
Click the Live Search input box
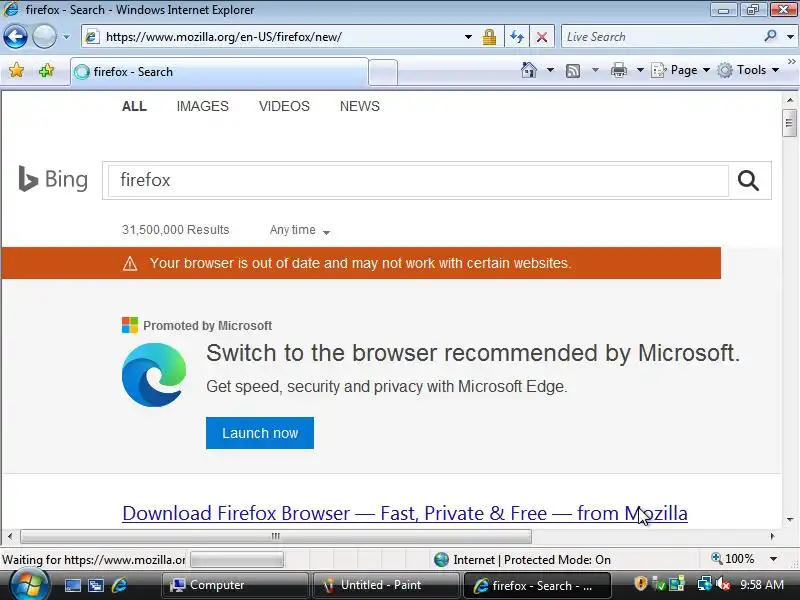point(661,37)
